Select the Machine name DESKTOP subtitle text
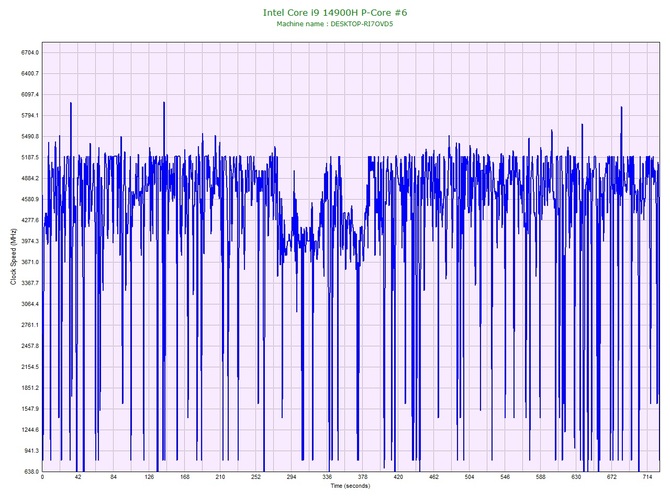This screenshot has width=670, height=503. [x=335, y=24]
